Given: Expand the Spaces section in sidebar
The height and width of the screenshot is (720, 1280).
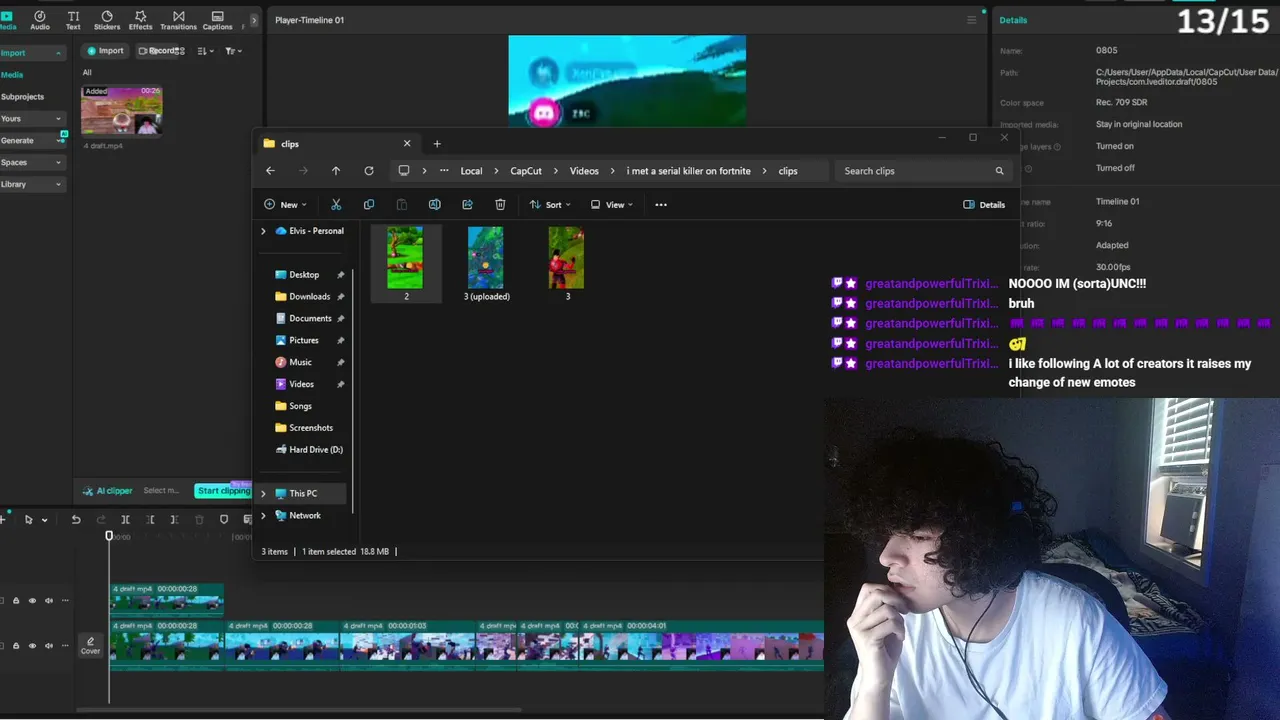Looking at the screenshot, I should coord(59,162).
